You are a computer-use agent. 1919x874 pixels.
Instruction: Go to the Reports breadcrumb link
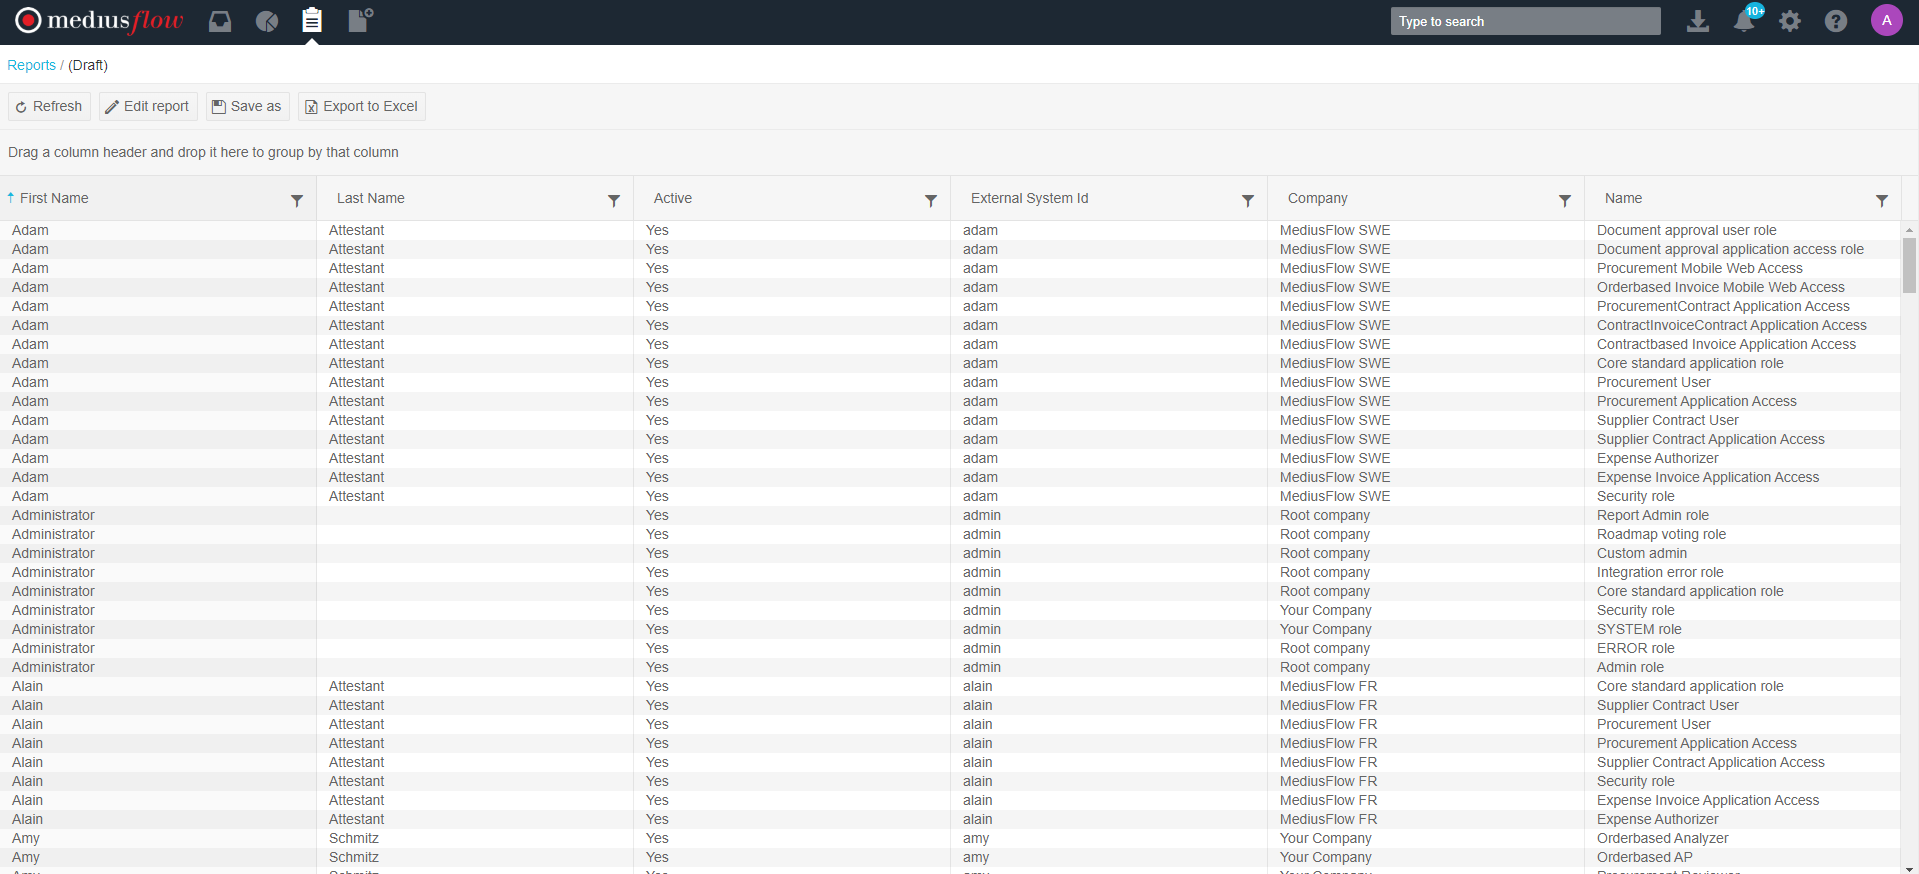32,65
